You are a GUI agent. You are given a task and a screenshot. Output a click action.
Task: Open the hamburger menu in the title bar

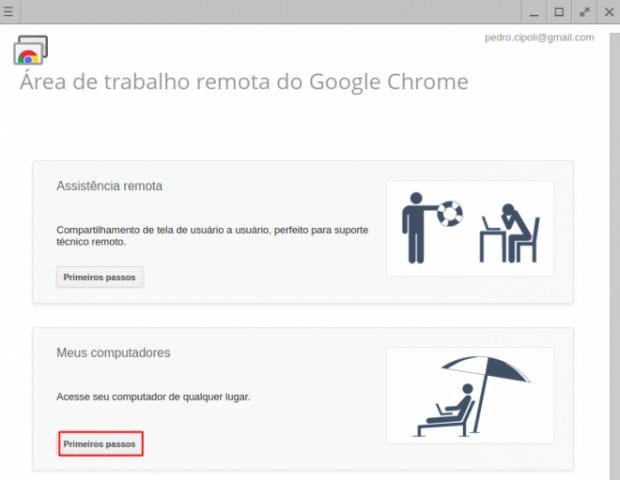[x=8, y=11]
